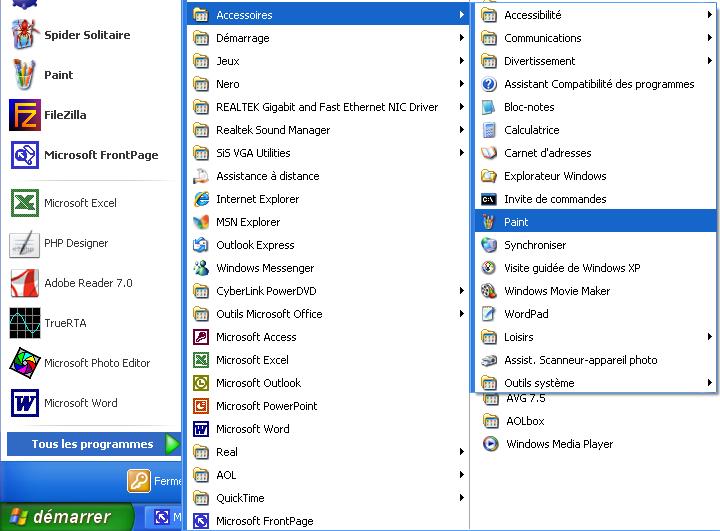This screenshot has width=720, height=531.
Task: Open Visite guidée de Windows XP entry
Action: pos(596,268)
